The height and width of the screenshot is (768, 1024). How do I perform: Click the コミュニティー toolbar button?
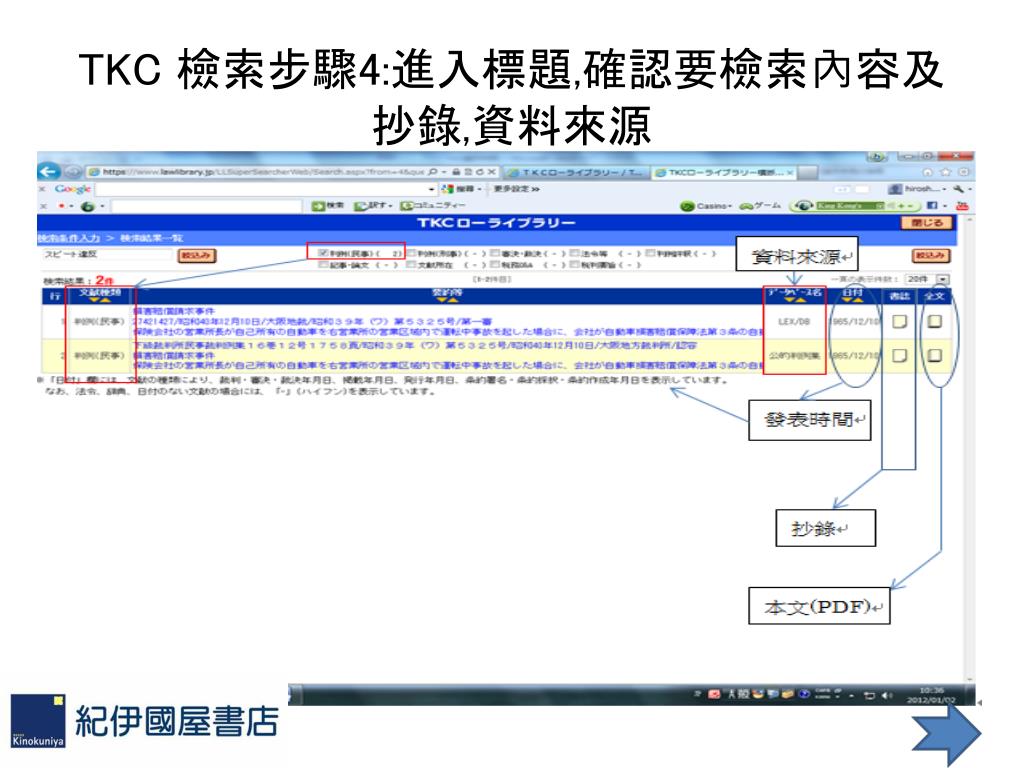tap(432, 206)
